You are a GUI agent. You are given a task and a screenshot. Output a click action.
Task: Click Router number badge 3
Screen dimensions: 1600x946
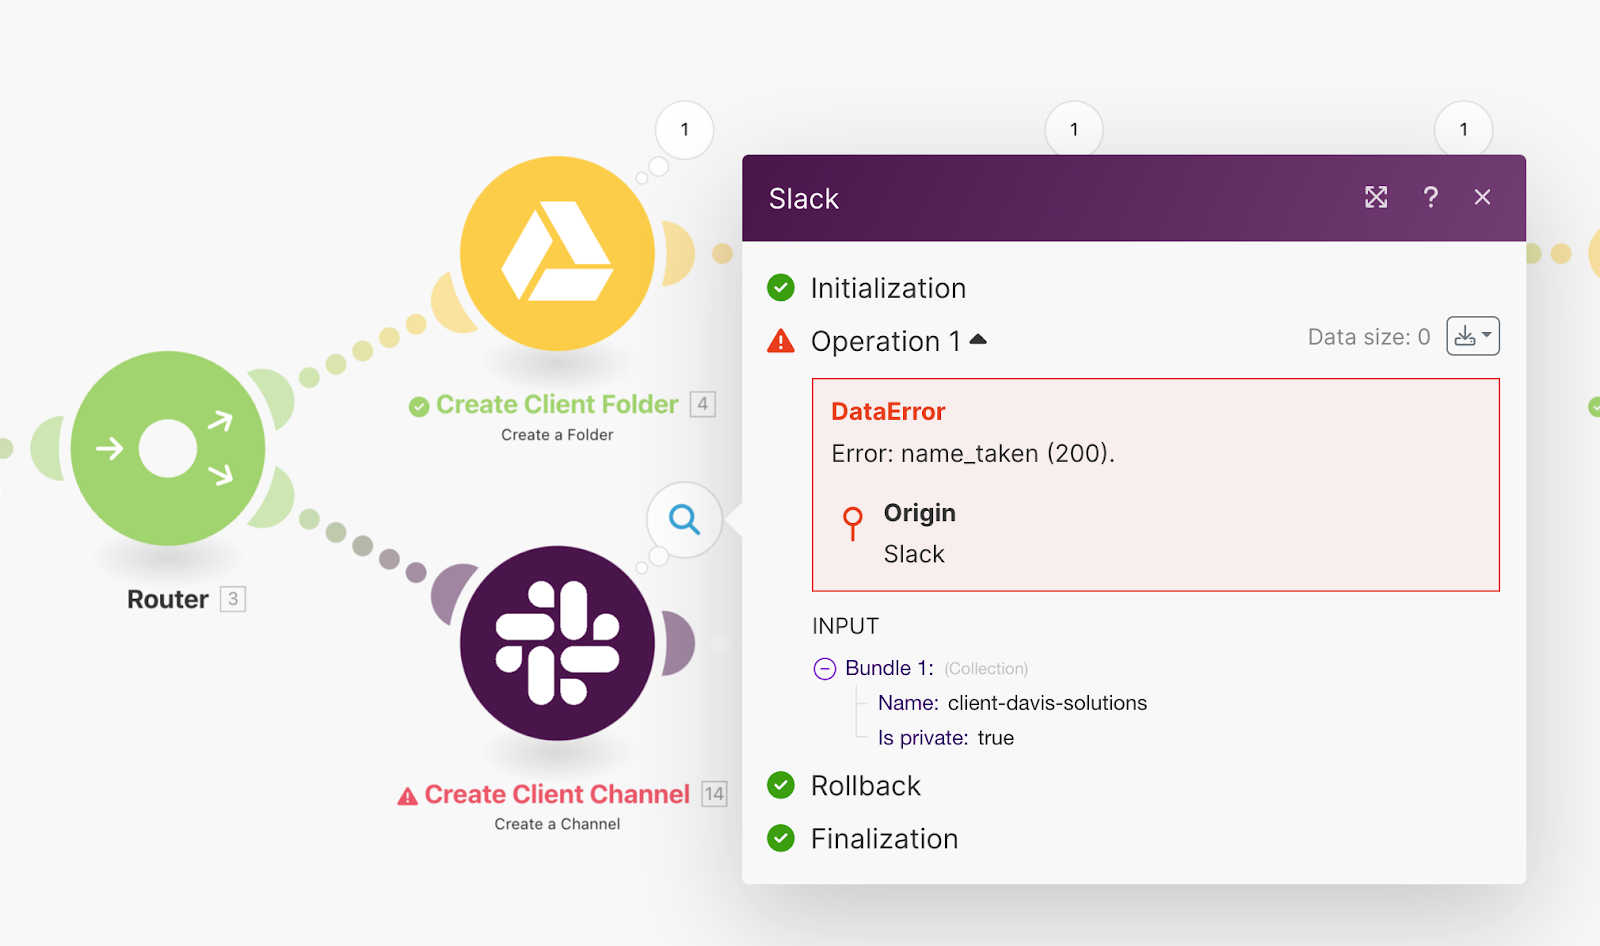coord(233,599)
